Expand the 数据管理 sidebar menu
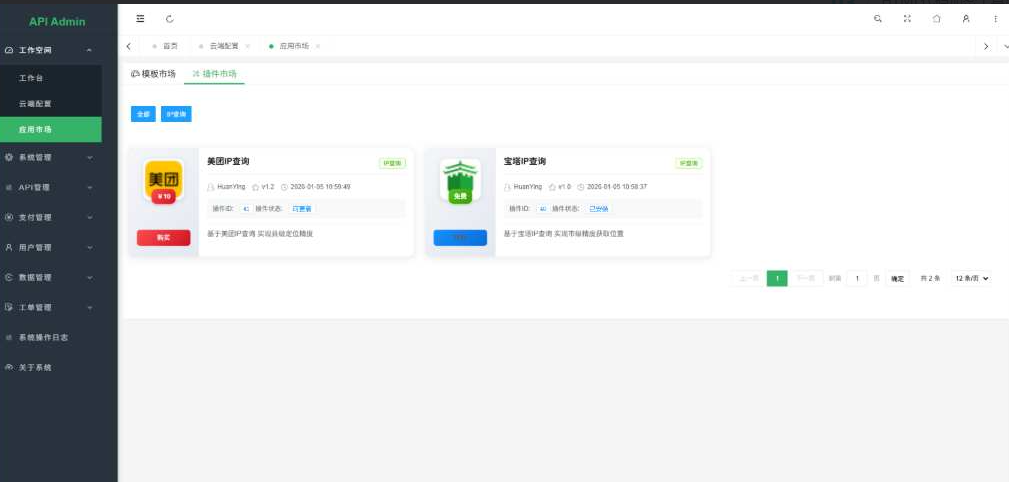The height and width of the screenshot is (482, 1009). (x=89, y=277)
